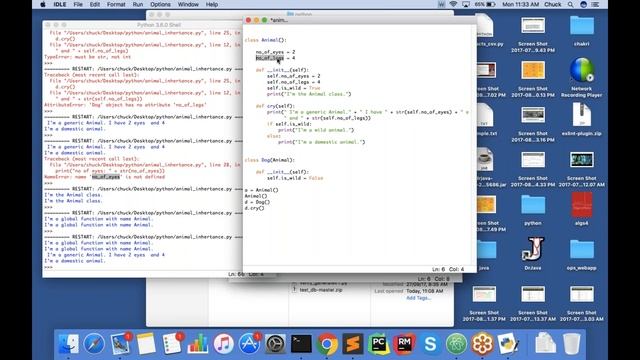Open Finder from the Dock
The image size is (640, 360).
pyautogui.click(x=68, y=344)
